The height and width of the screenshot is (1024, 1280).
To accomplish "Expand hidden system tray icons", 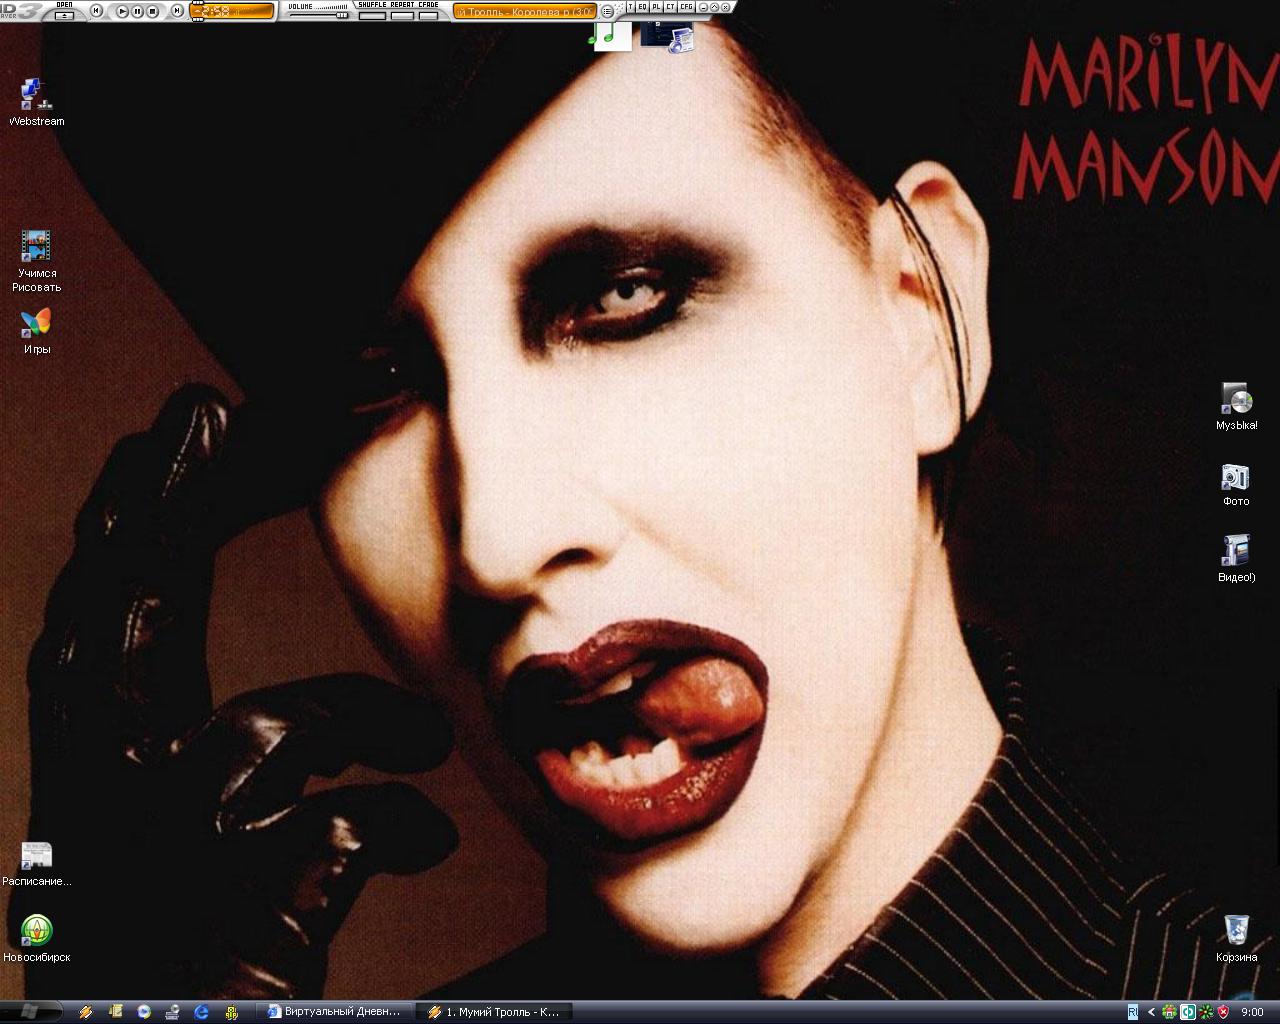I will coord(1152,1012).
